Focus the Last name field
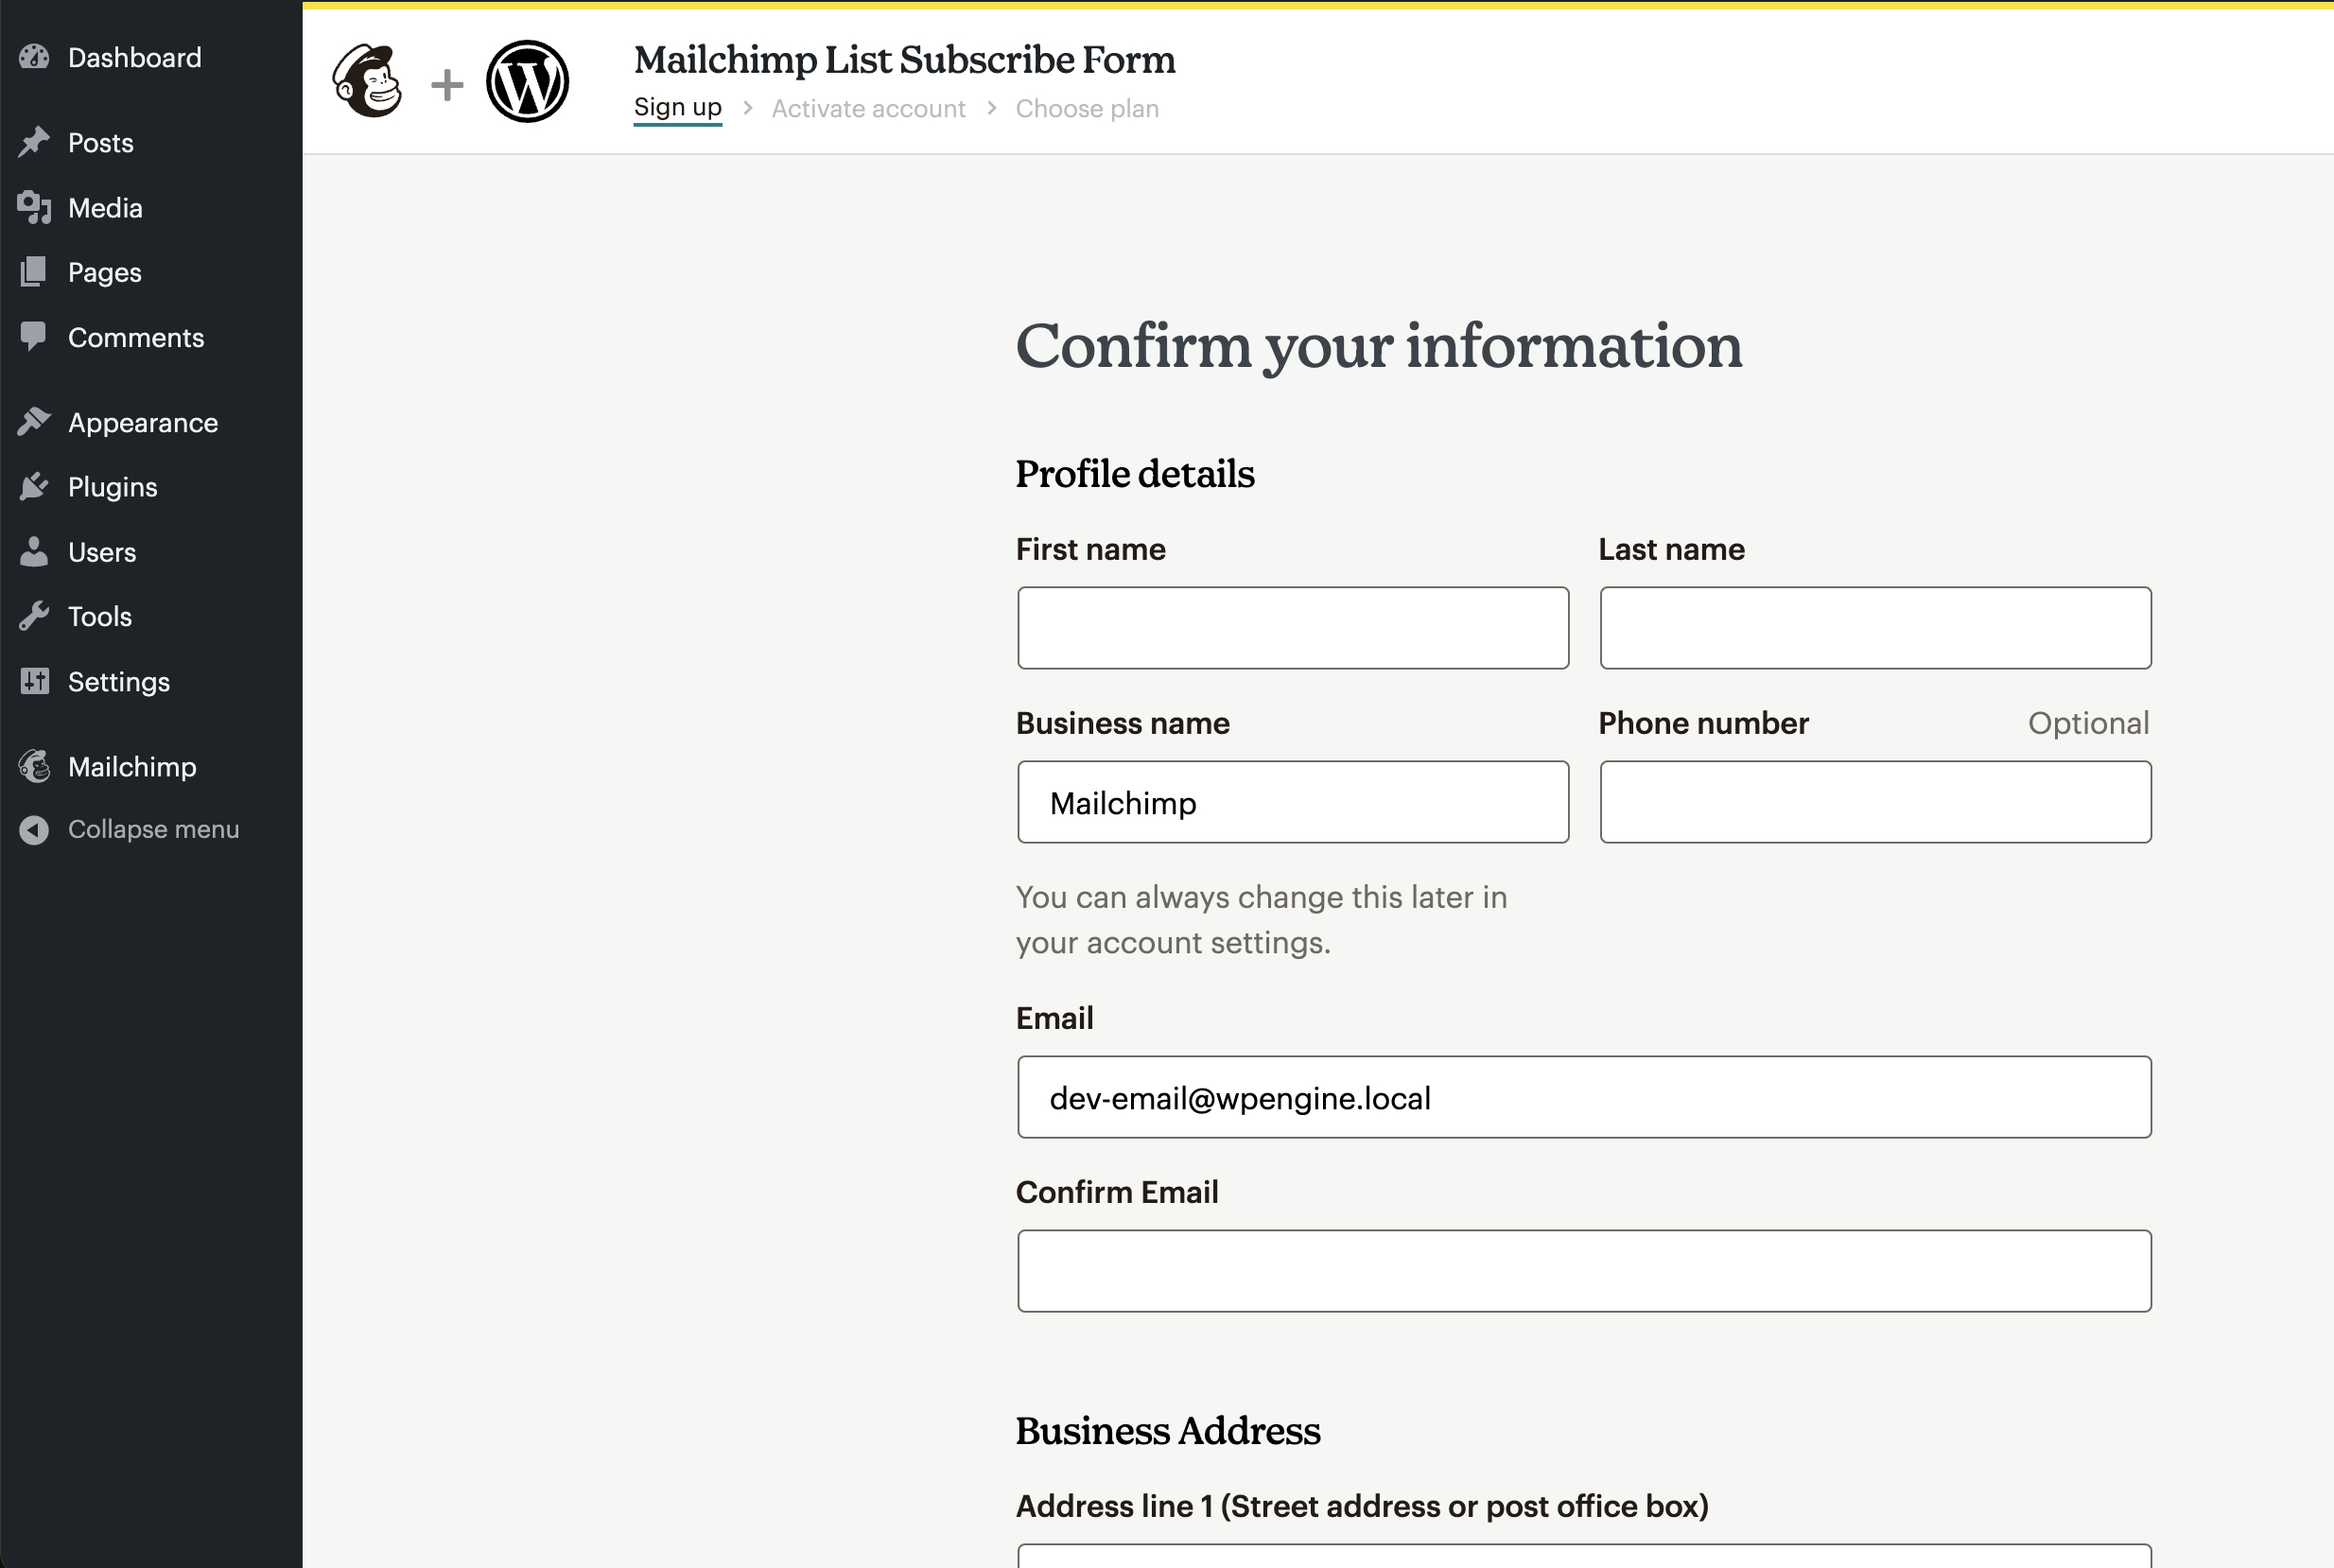Screen dimensions: 2334x1568 1875,628
